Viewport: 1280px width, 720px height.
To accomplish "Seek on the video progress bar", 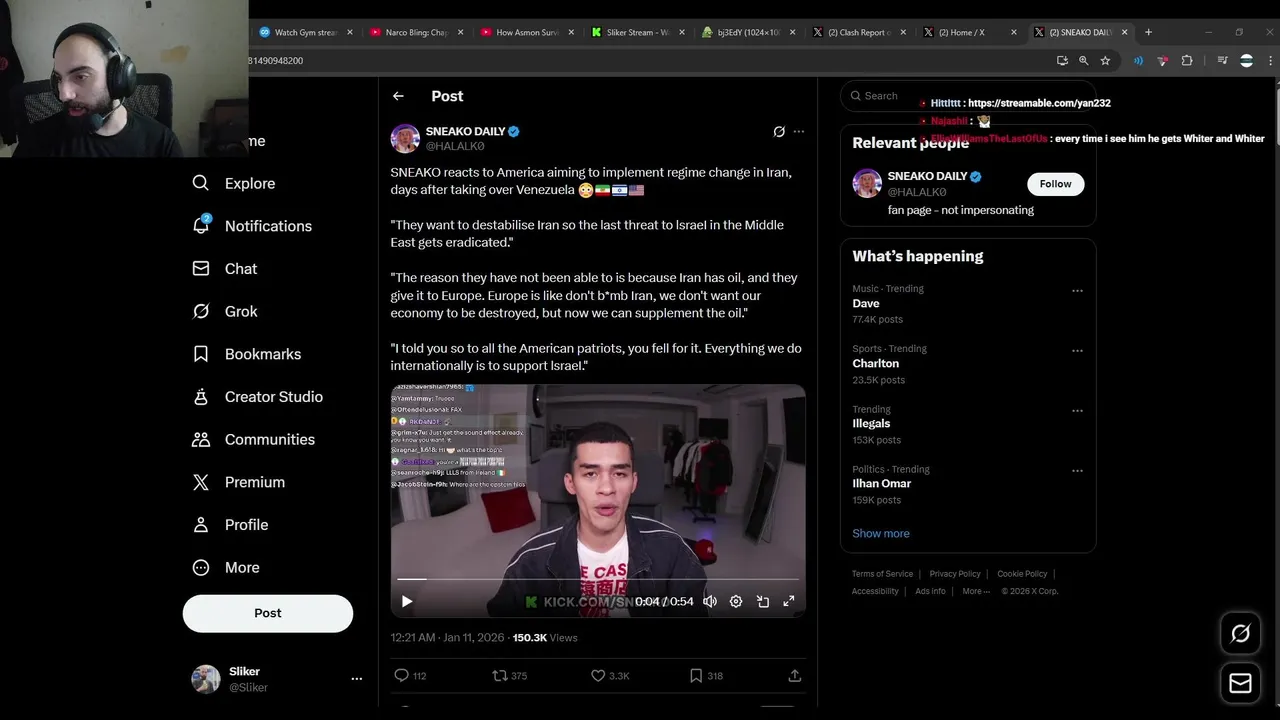I will click(598, 579).
